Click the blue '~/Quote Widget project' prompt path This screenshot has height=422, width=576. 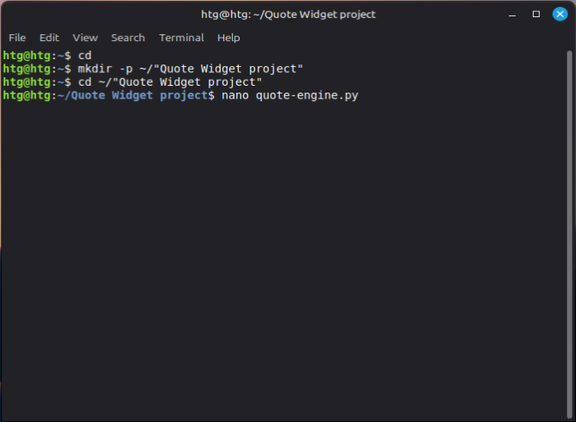coord(133,95)
